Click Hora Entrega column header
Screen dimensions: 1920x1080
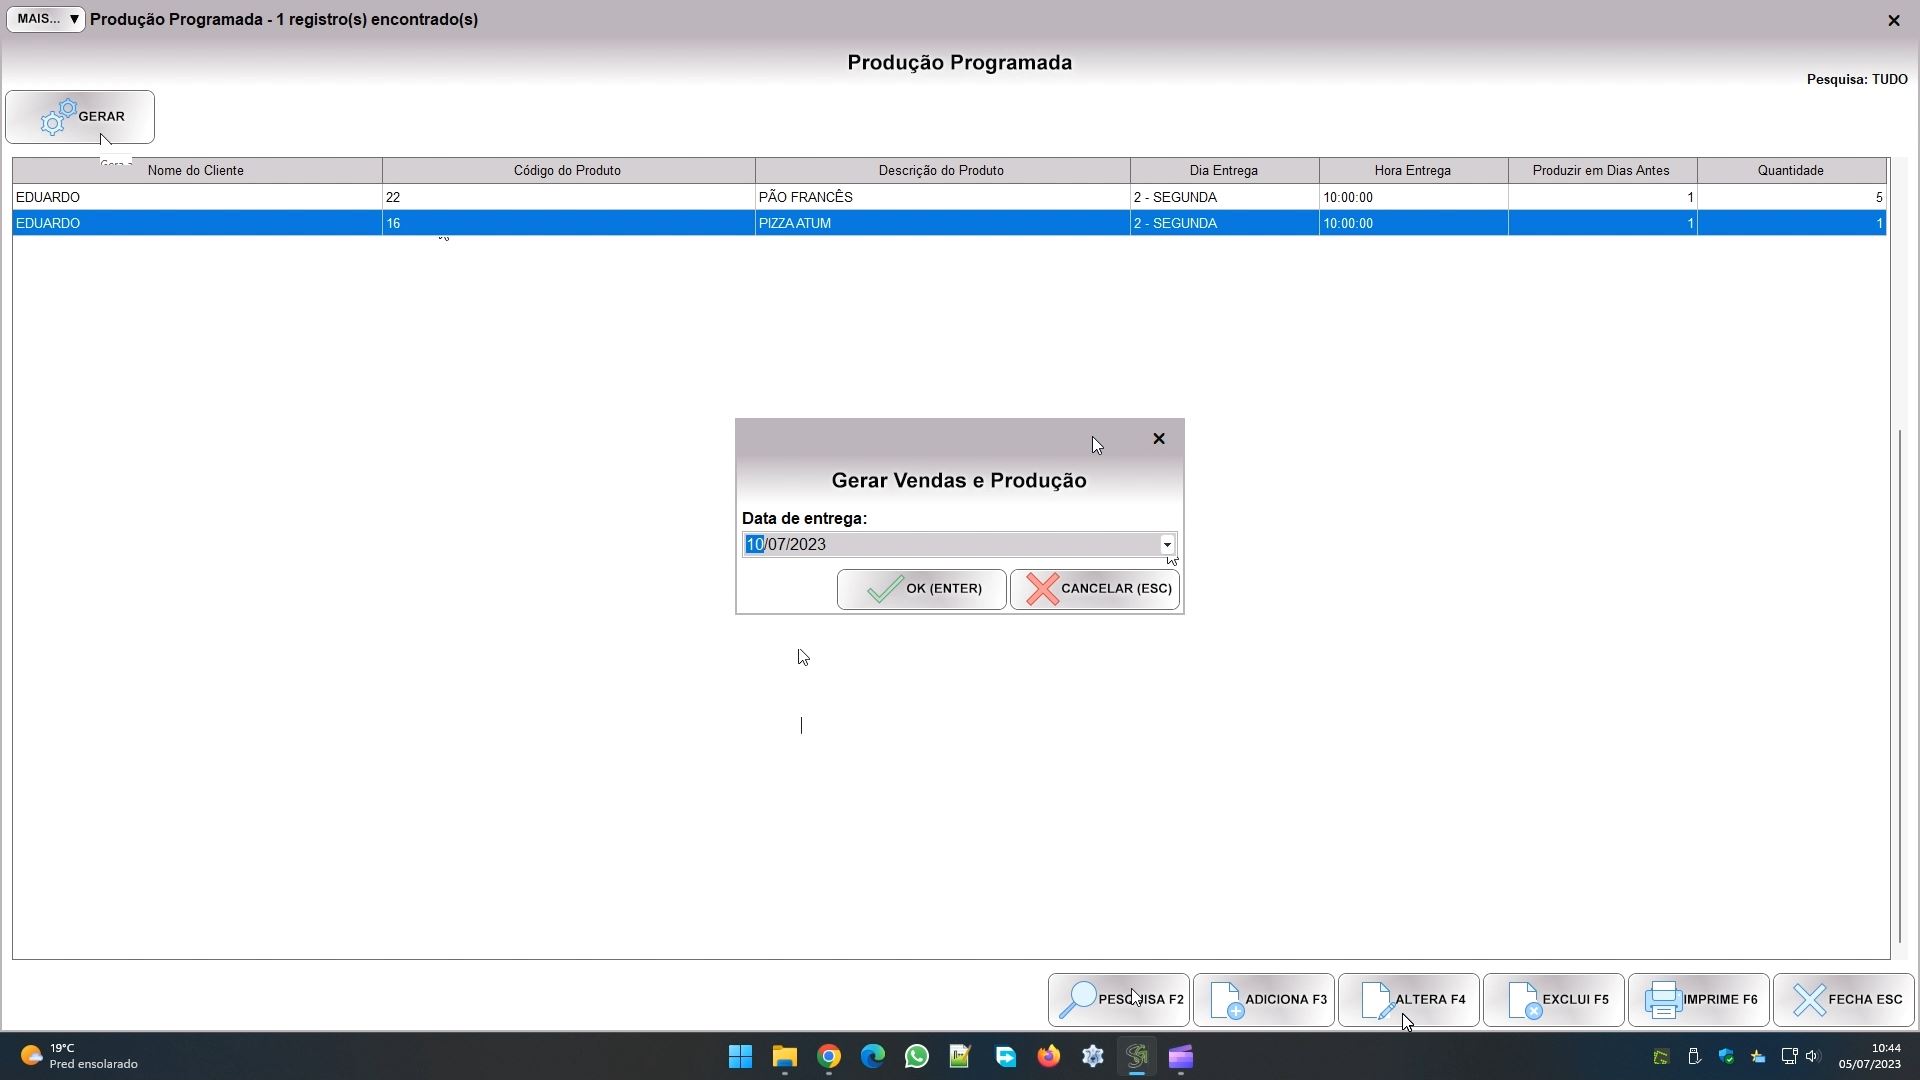pyautogui.click(x=1412, y=171)
